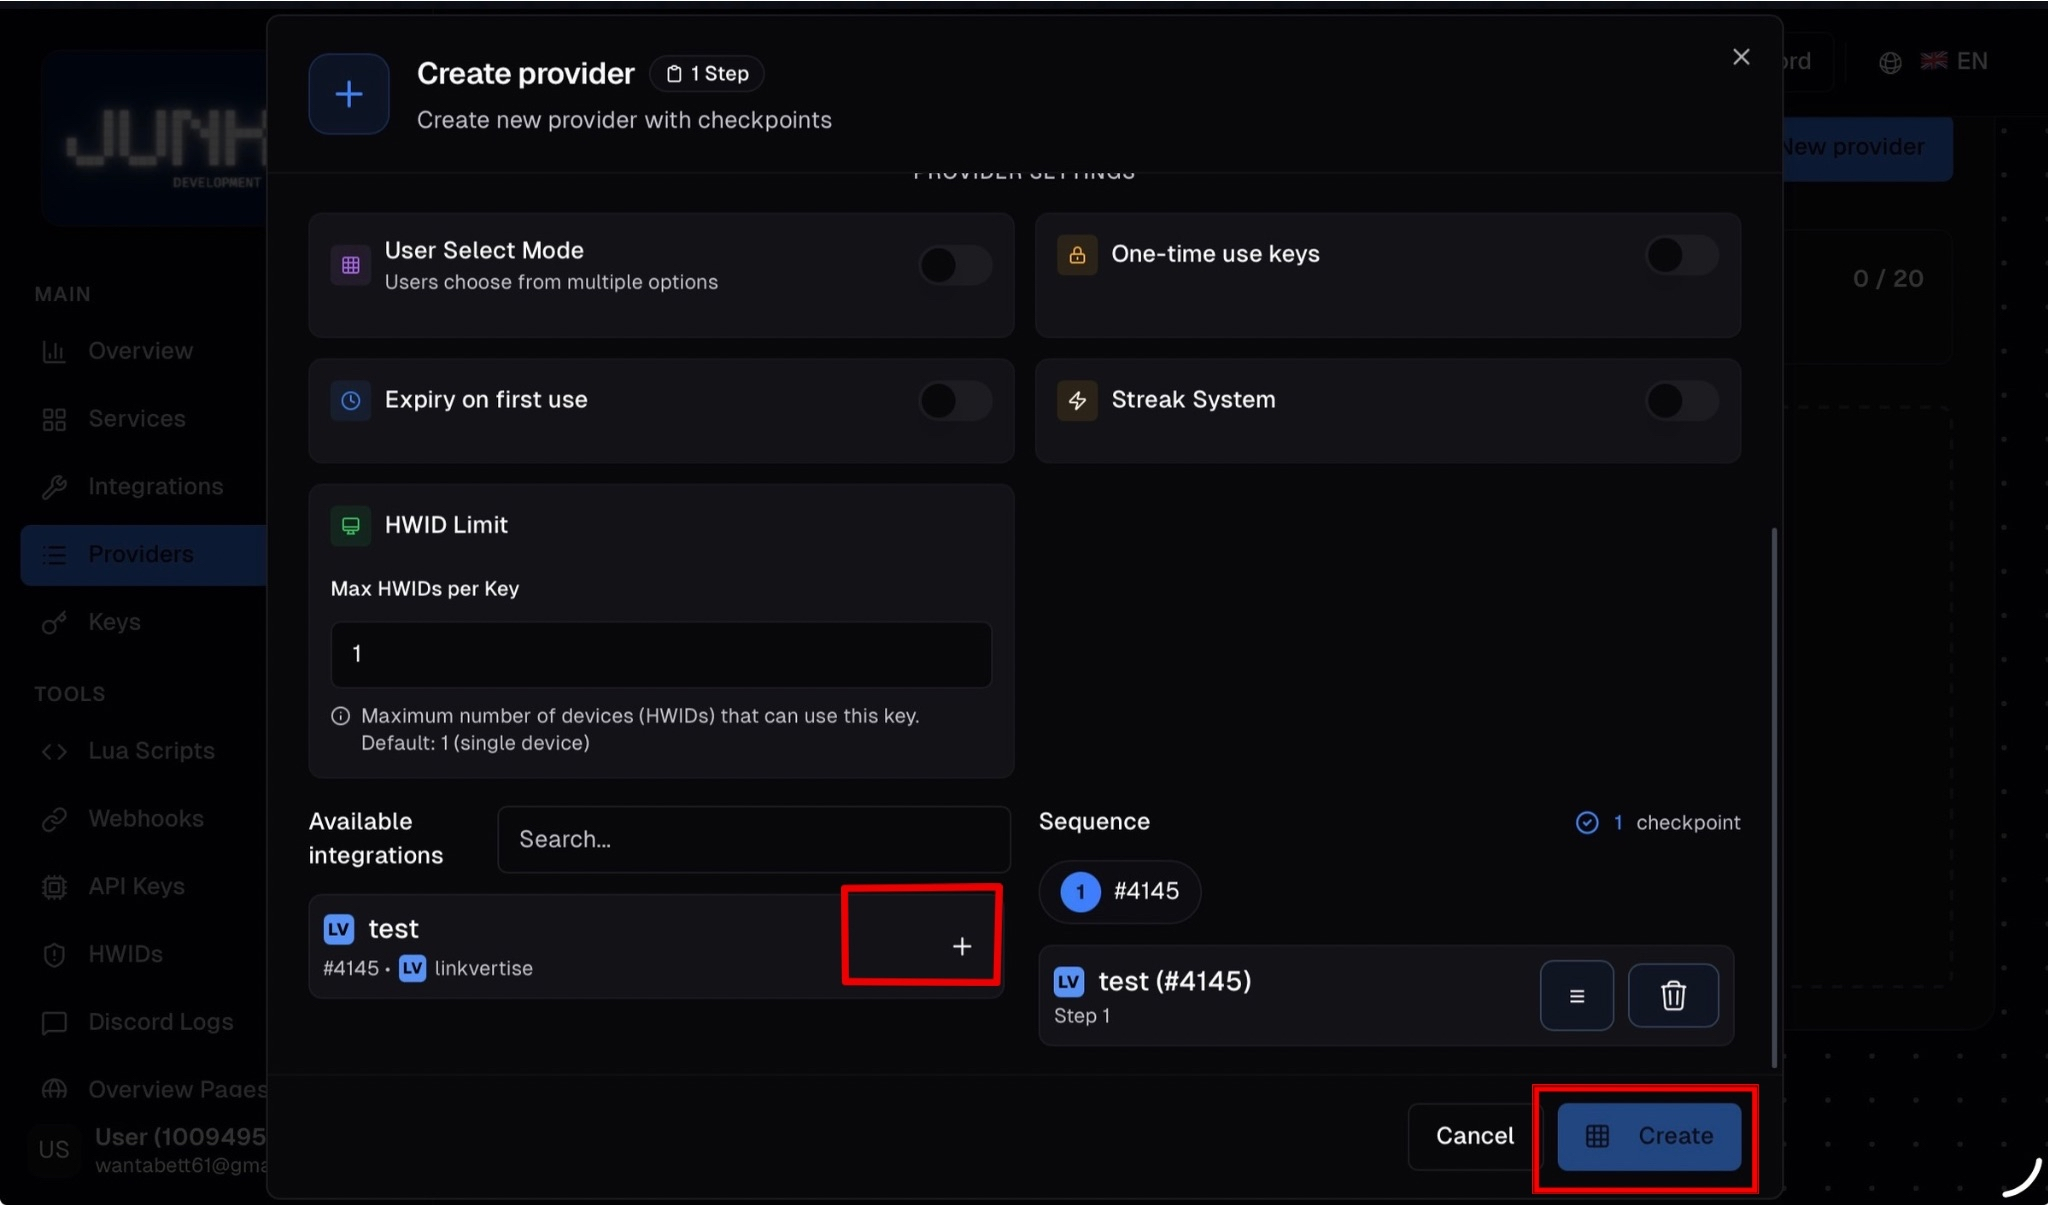Click the Cancel button
The height and width of the screenshot is (1205, 2048).
[x=1474, y=1136]
